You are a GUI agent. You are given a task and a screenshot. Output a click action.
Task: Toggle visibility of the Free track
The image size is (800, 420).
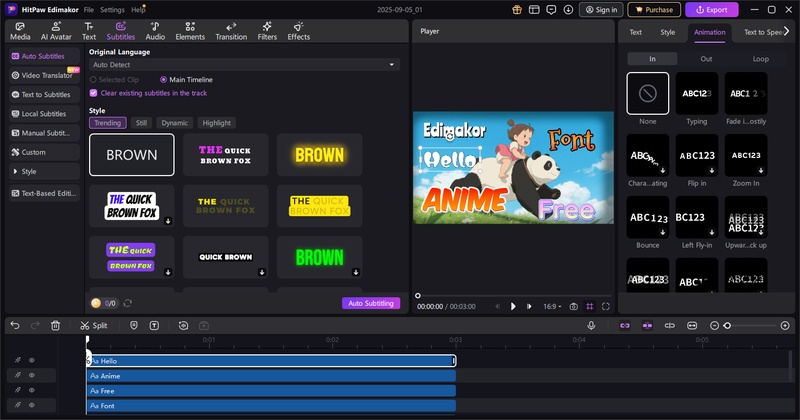click(x=32, y=390)
